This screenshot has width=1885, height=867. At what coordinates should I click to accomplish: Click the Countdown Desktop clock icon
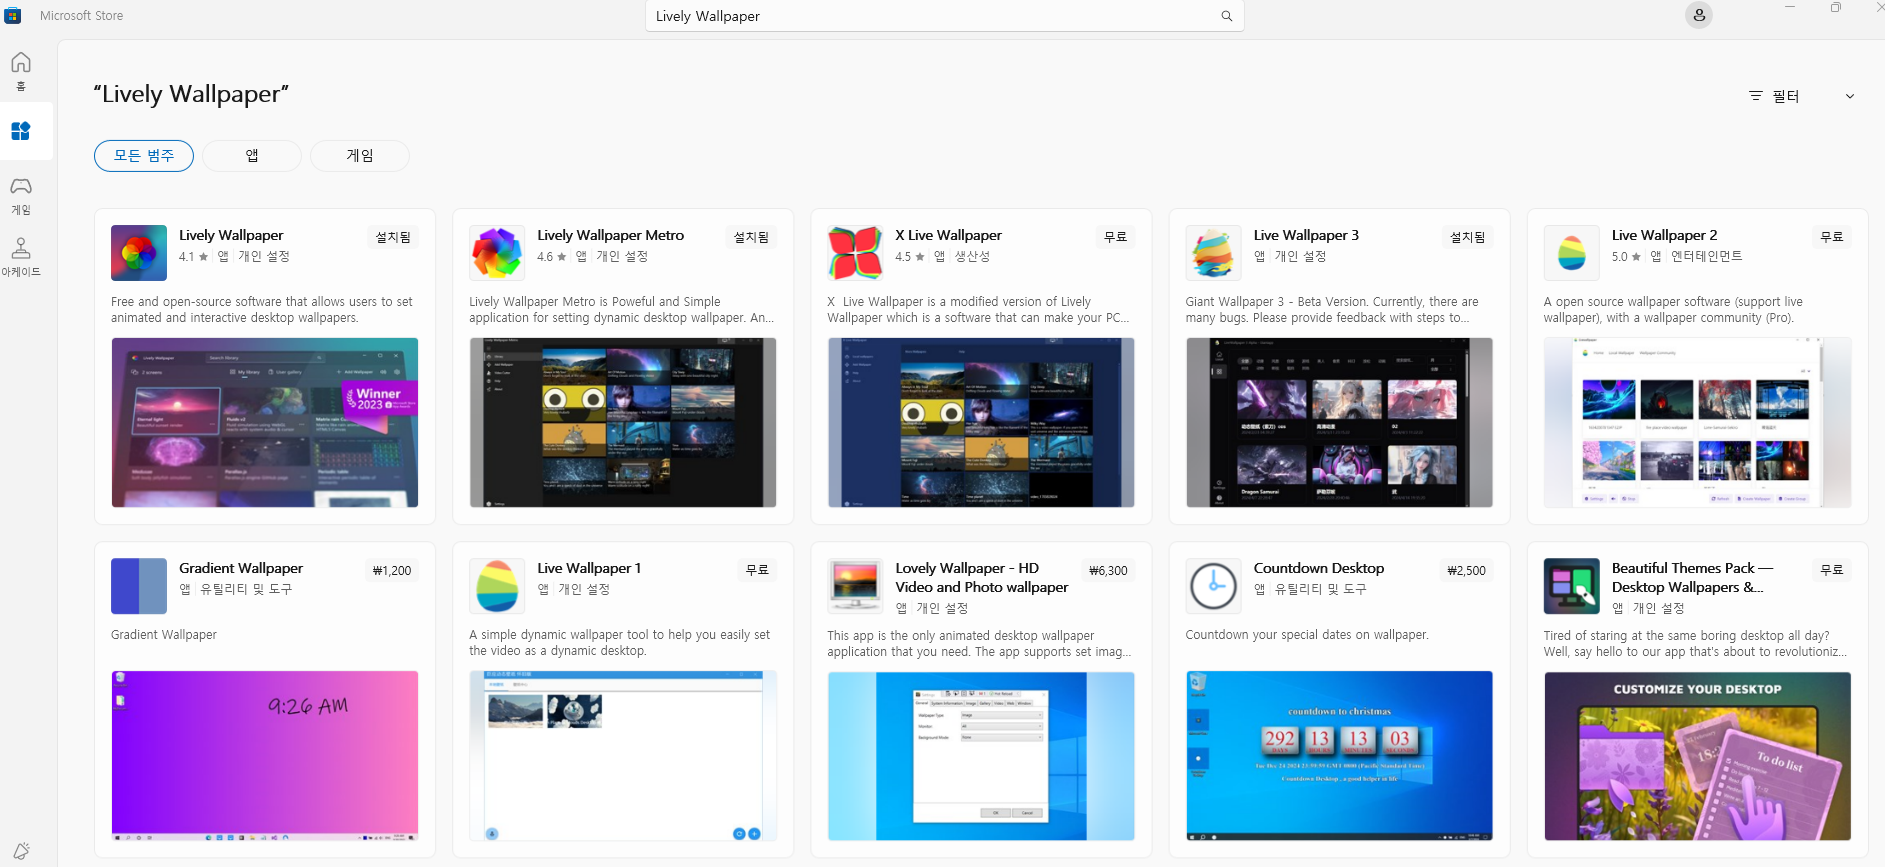1213,586
